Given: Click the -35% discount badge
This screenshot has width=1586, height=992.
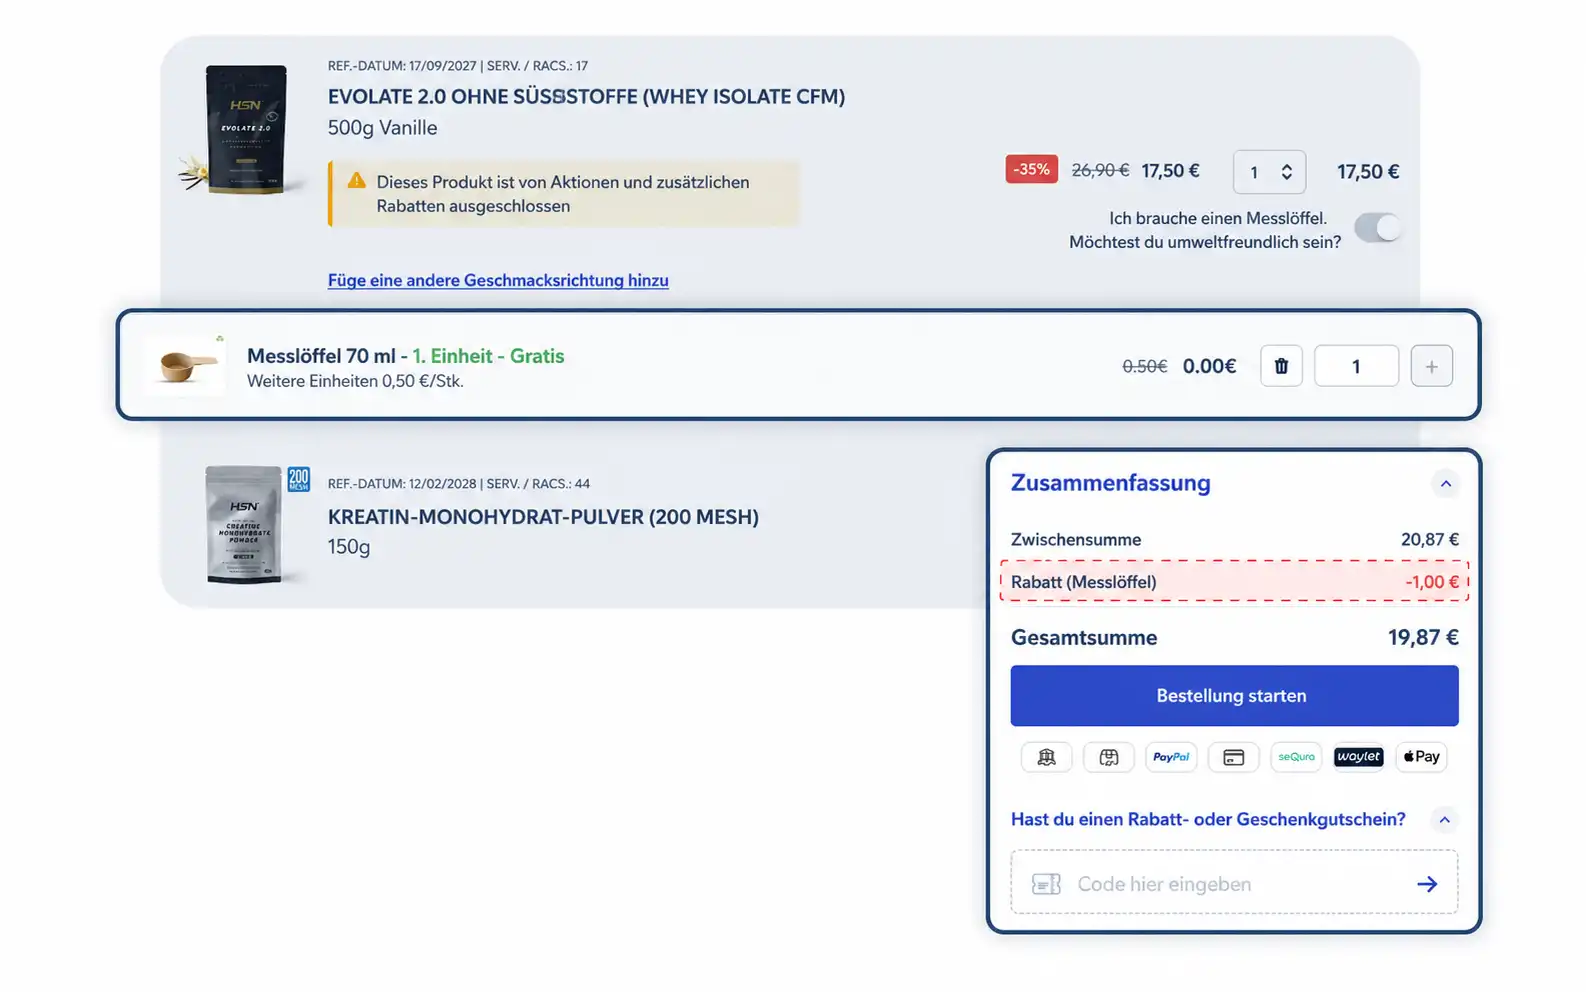Looking at the screenshot, I should pyautogui.click(x=1031, y=169).
